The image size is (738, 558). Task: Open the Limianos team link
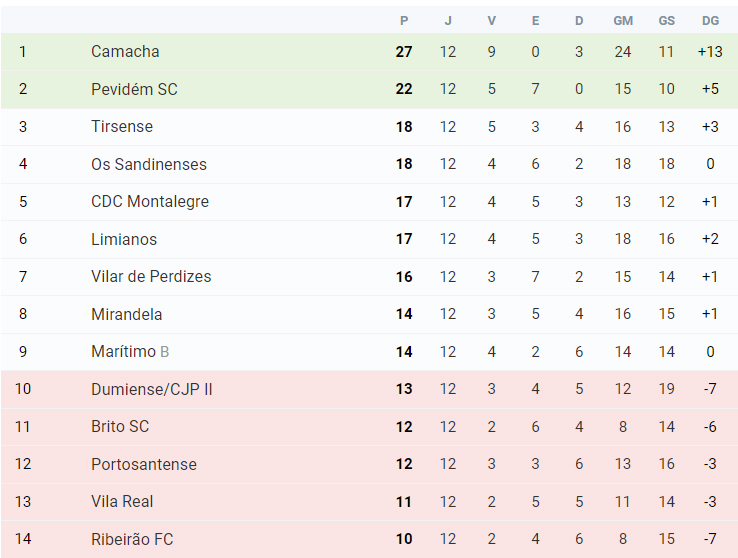click(x=124, y=239)
